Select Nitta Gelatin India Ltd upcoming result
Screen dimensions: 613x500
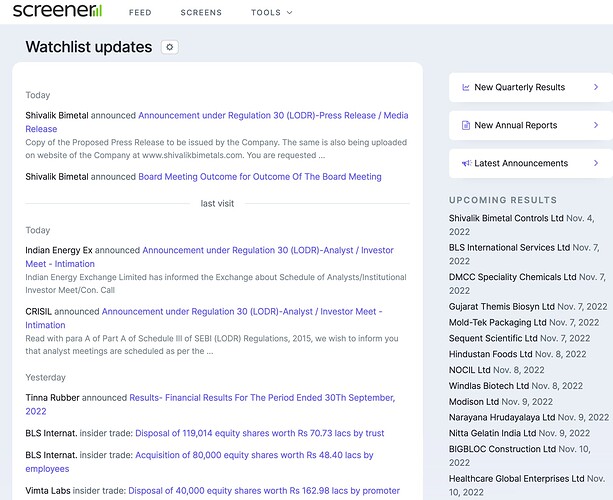pyautogui.click(x=492, y=433)
